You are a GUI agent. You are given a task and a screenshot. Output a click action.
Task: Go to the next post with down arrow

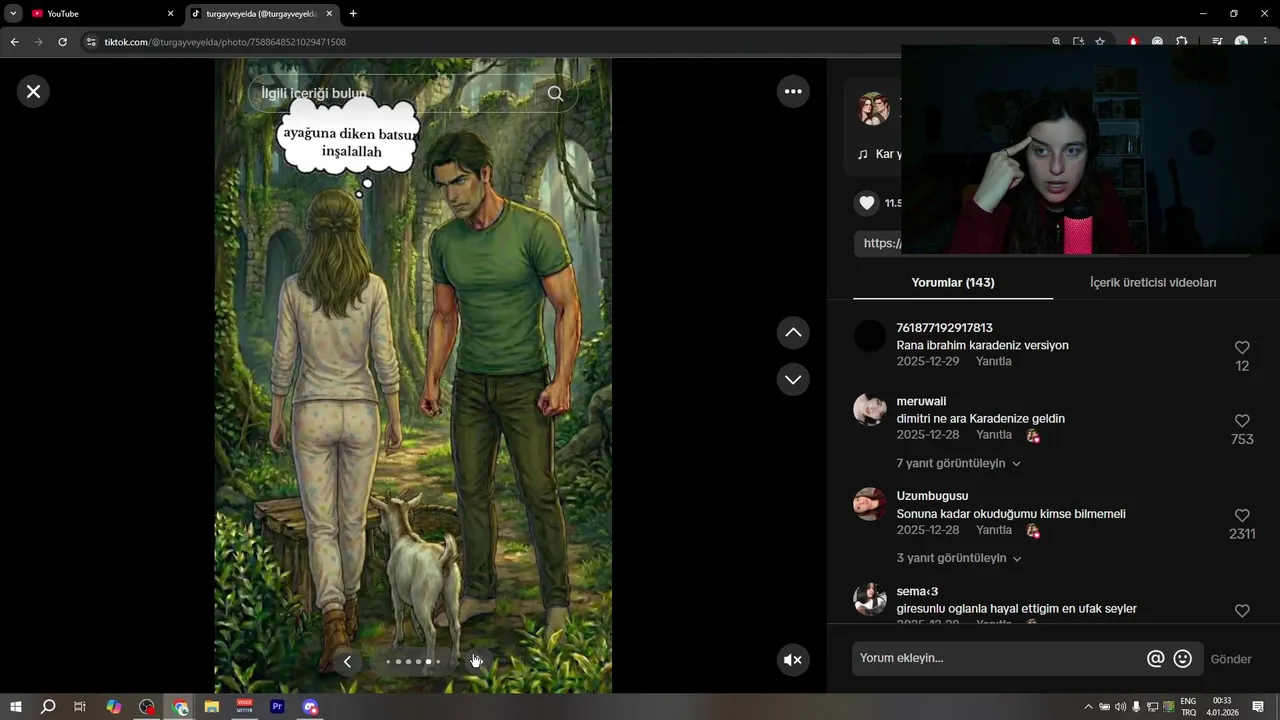click(793, 380)
